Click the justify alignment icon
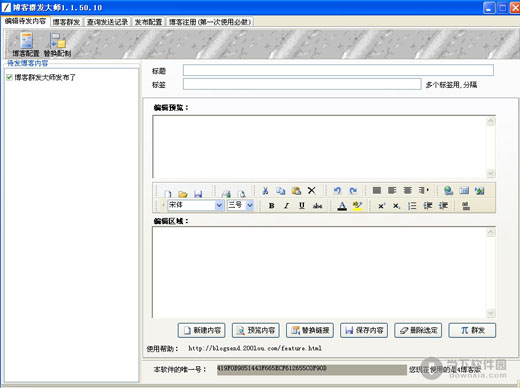520x388 pixels. pyautogui.click(x=377, y=190)
